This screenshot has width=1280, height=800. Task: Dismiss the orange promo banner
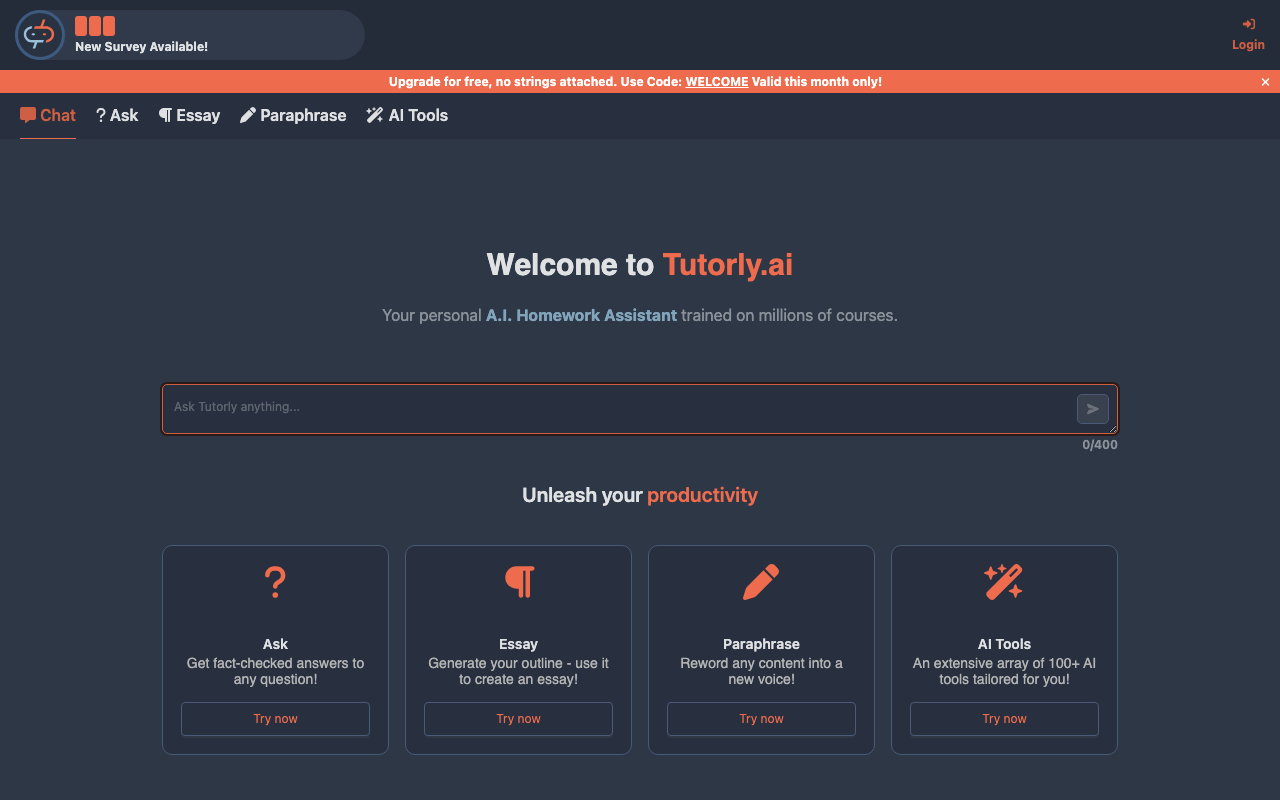pos(1265,82)
